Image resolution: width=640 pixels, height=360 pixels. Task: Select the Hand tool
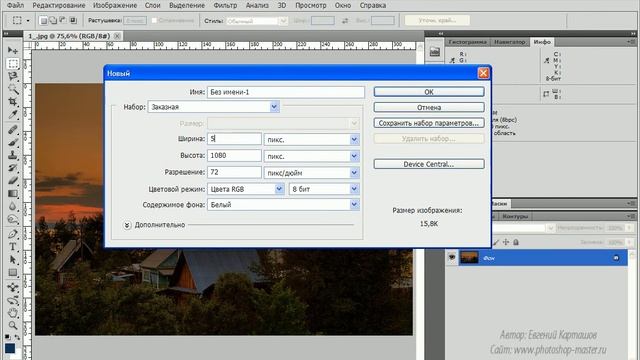13,313
